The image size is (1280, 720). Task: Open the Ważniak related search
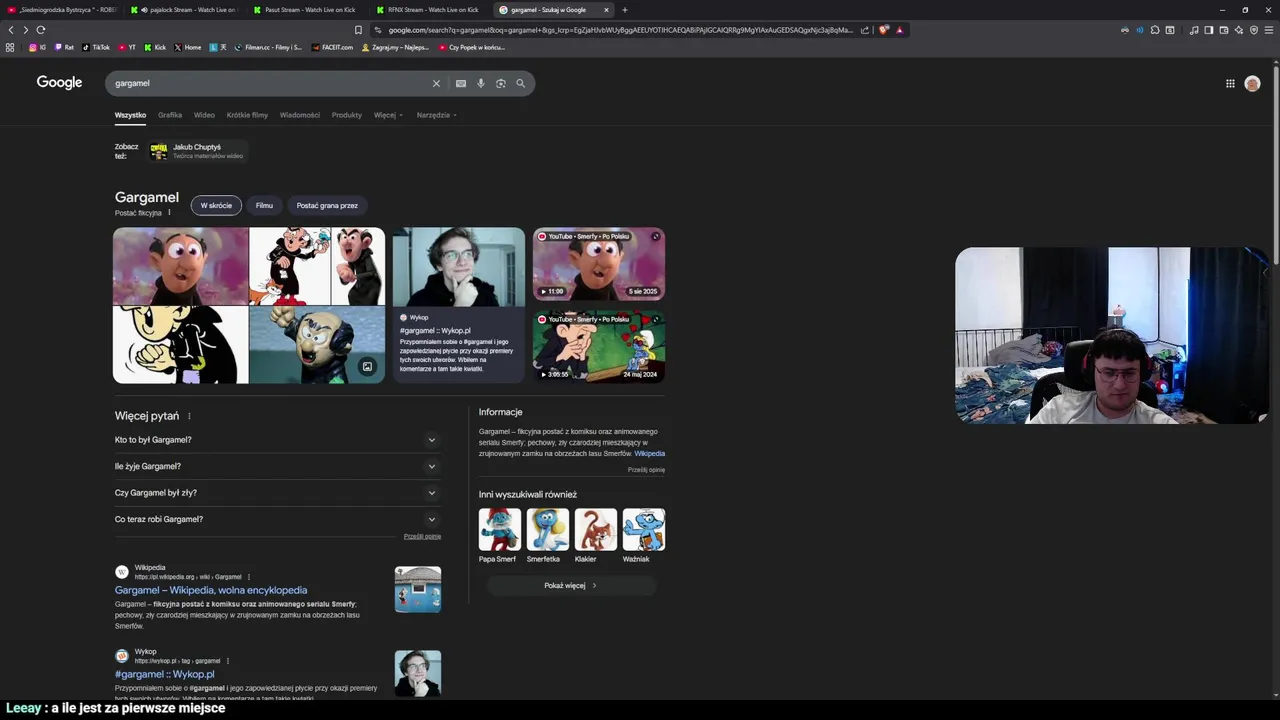pyautogui.click(x=643, y=536)
